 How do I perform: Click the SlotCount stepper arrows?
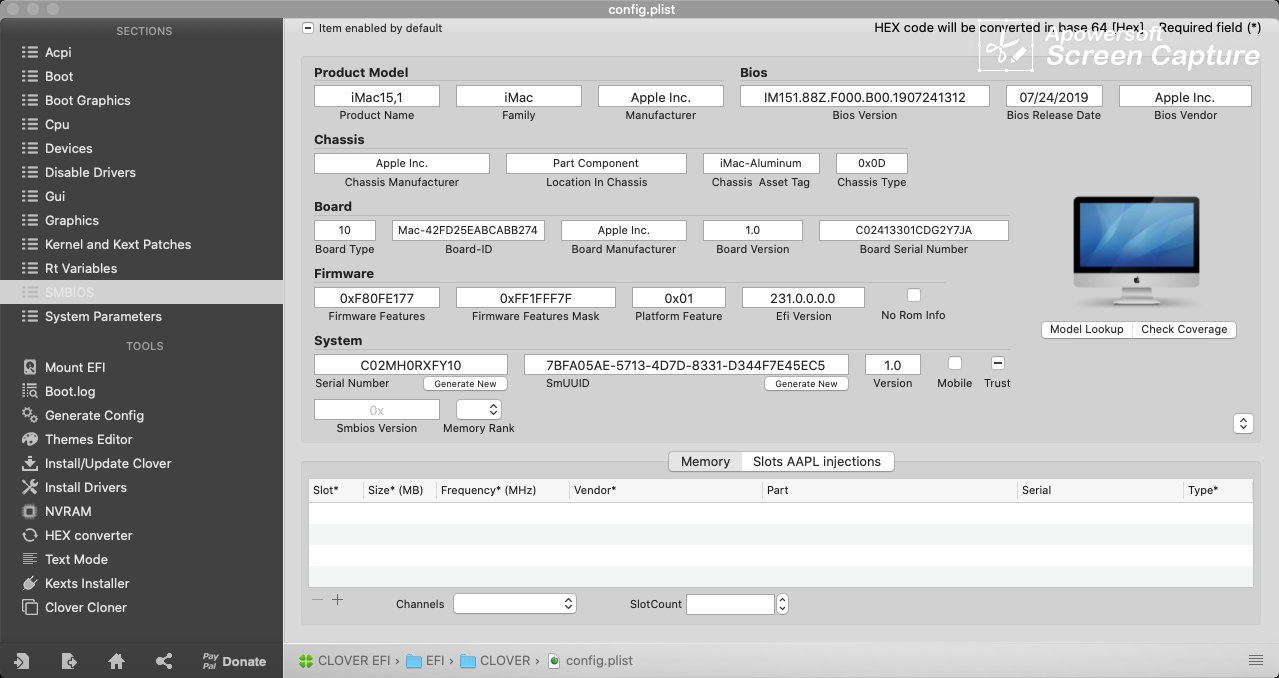click(782, 603)
